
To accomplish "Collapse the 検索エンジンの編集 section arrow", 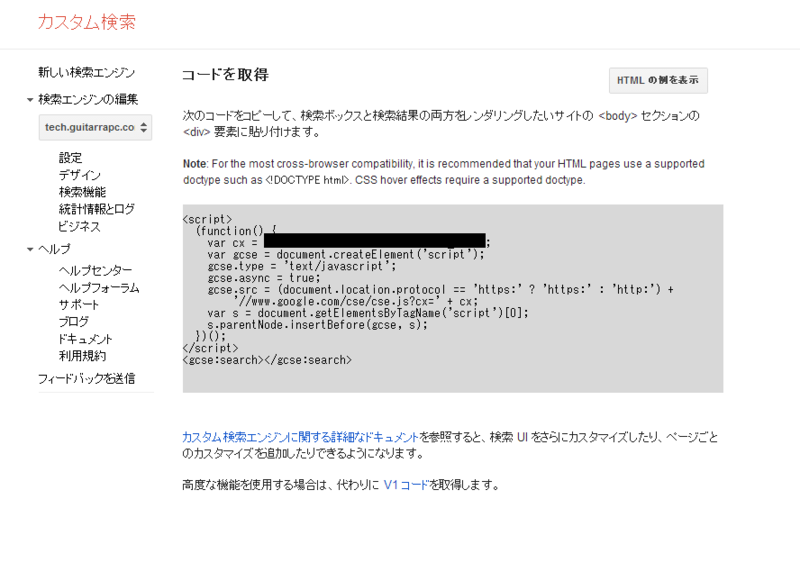I will pyautogui.click(x=30, y=100).
